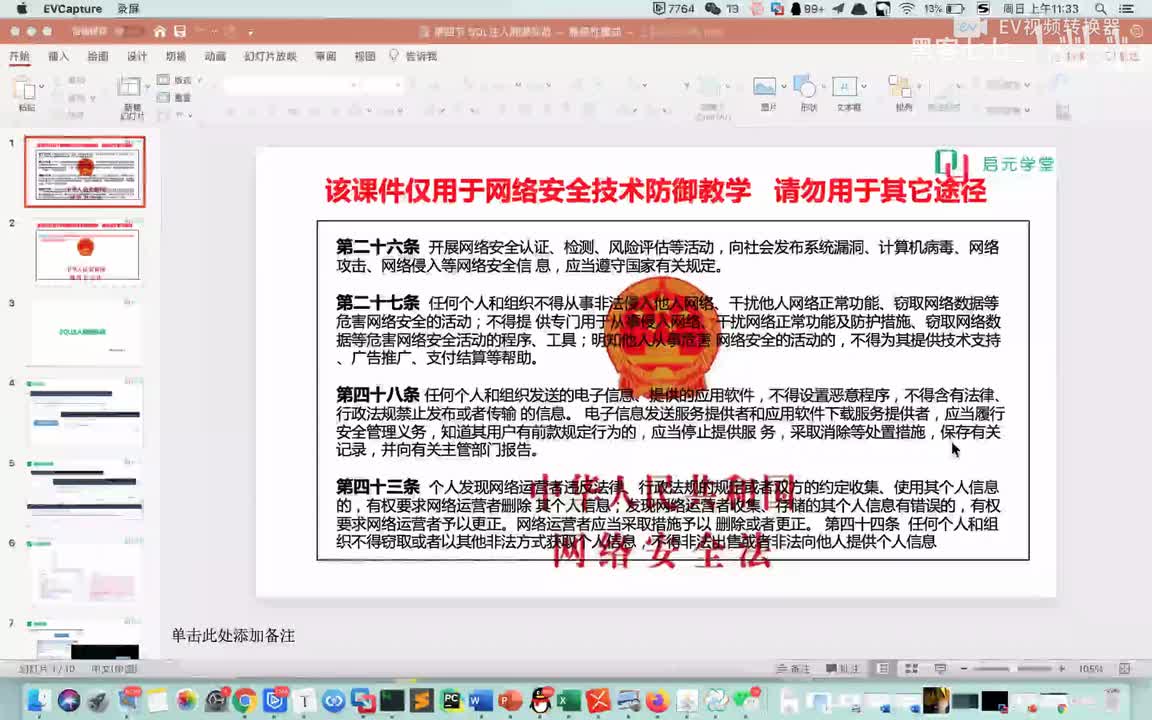
Task: Open the 幻灯片放映 ribbon tab
Action: tap(270, 56)
